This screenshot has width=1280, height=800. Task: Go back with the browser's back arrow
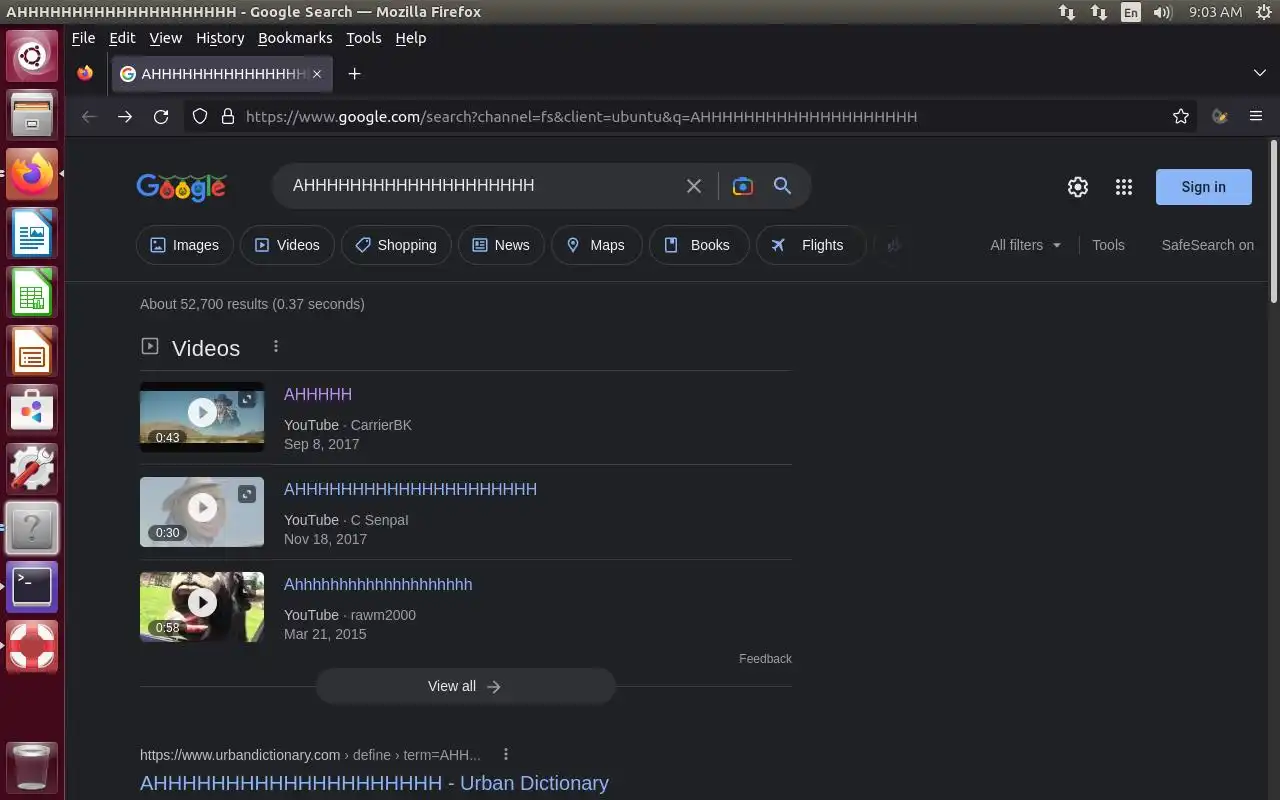click(89, 117)
